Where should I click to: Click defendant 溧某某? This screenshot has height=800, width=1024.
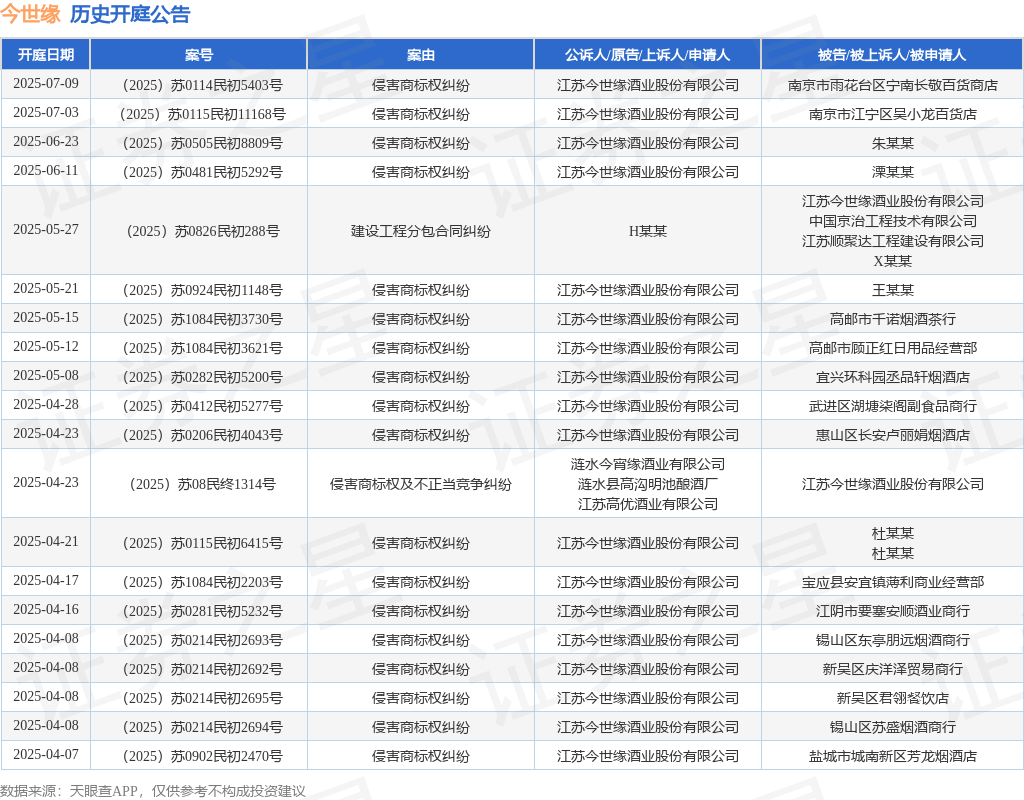click(x=893, y=172)
